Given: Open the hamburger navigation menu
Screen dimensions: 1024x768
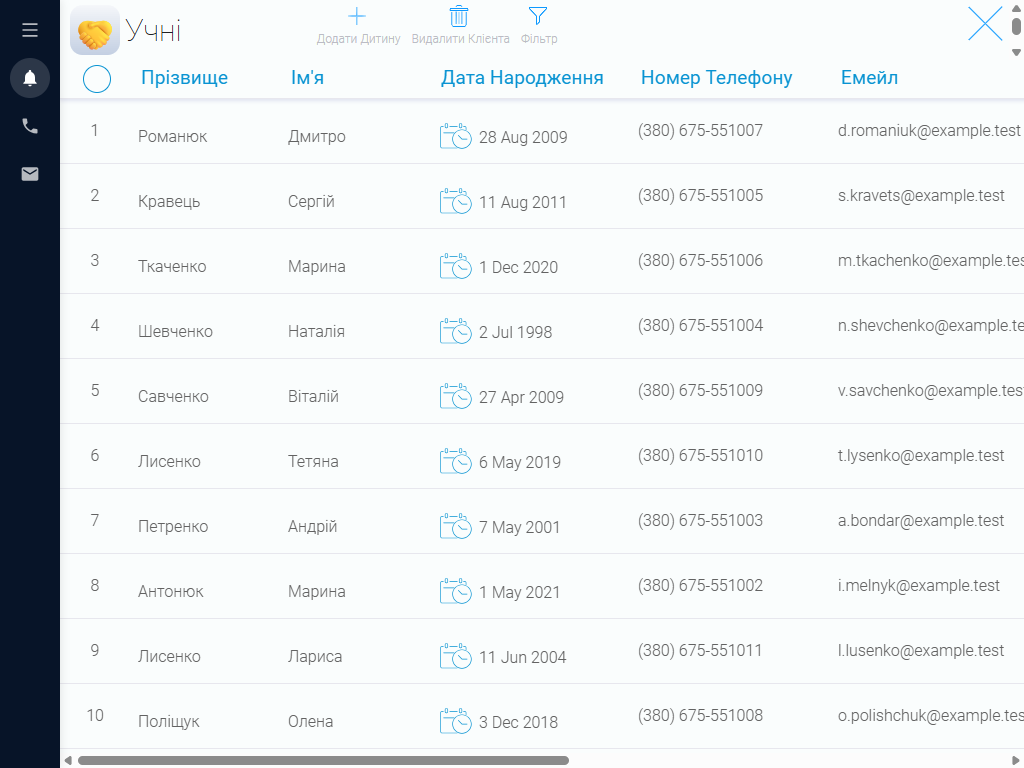Looking at the screenshot, I should [x=30, y=30].
